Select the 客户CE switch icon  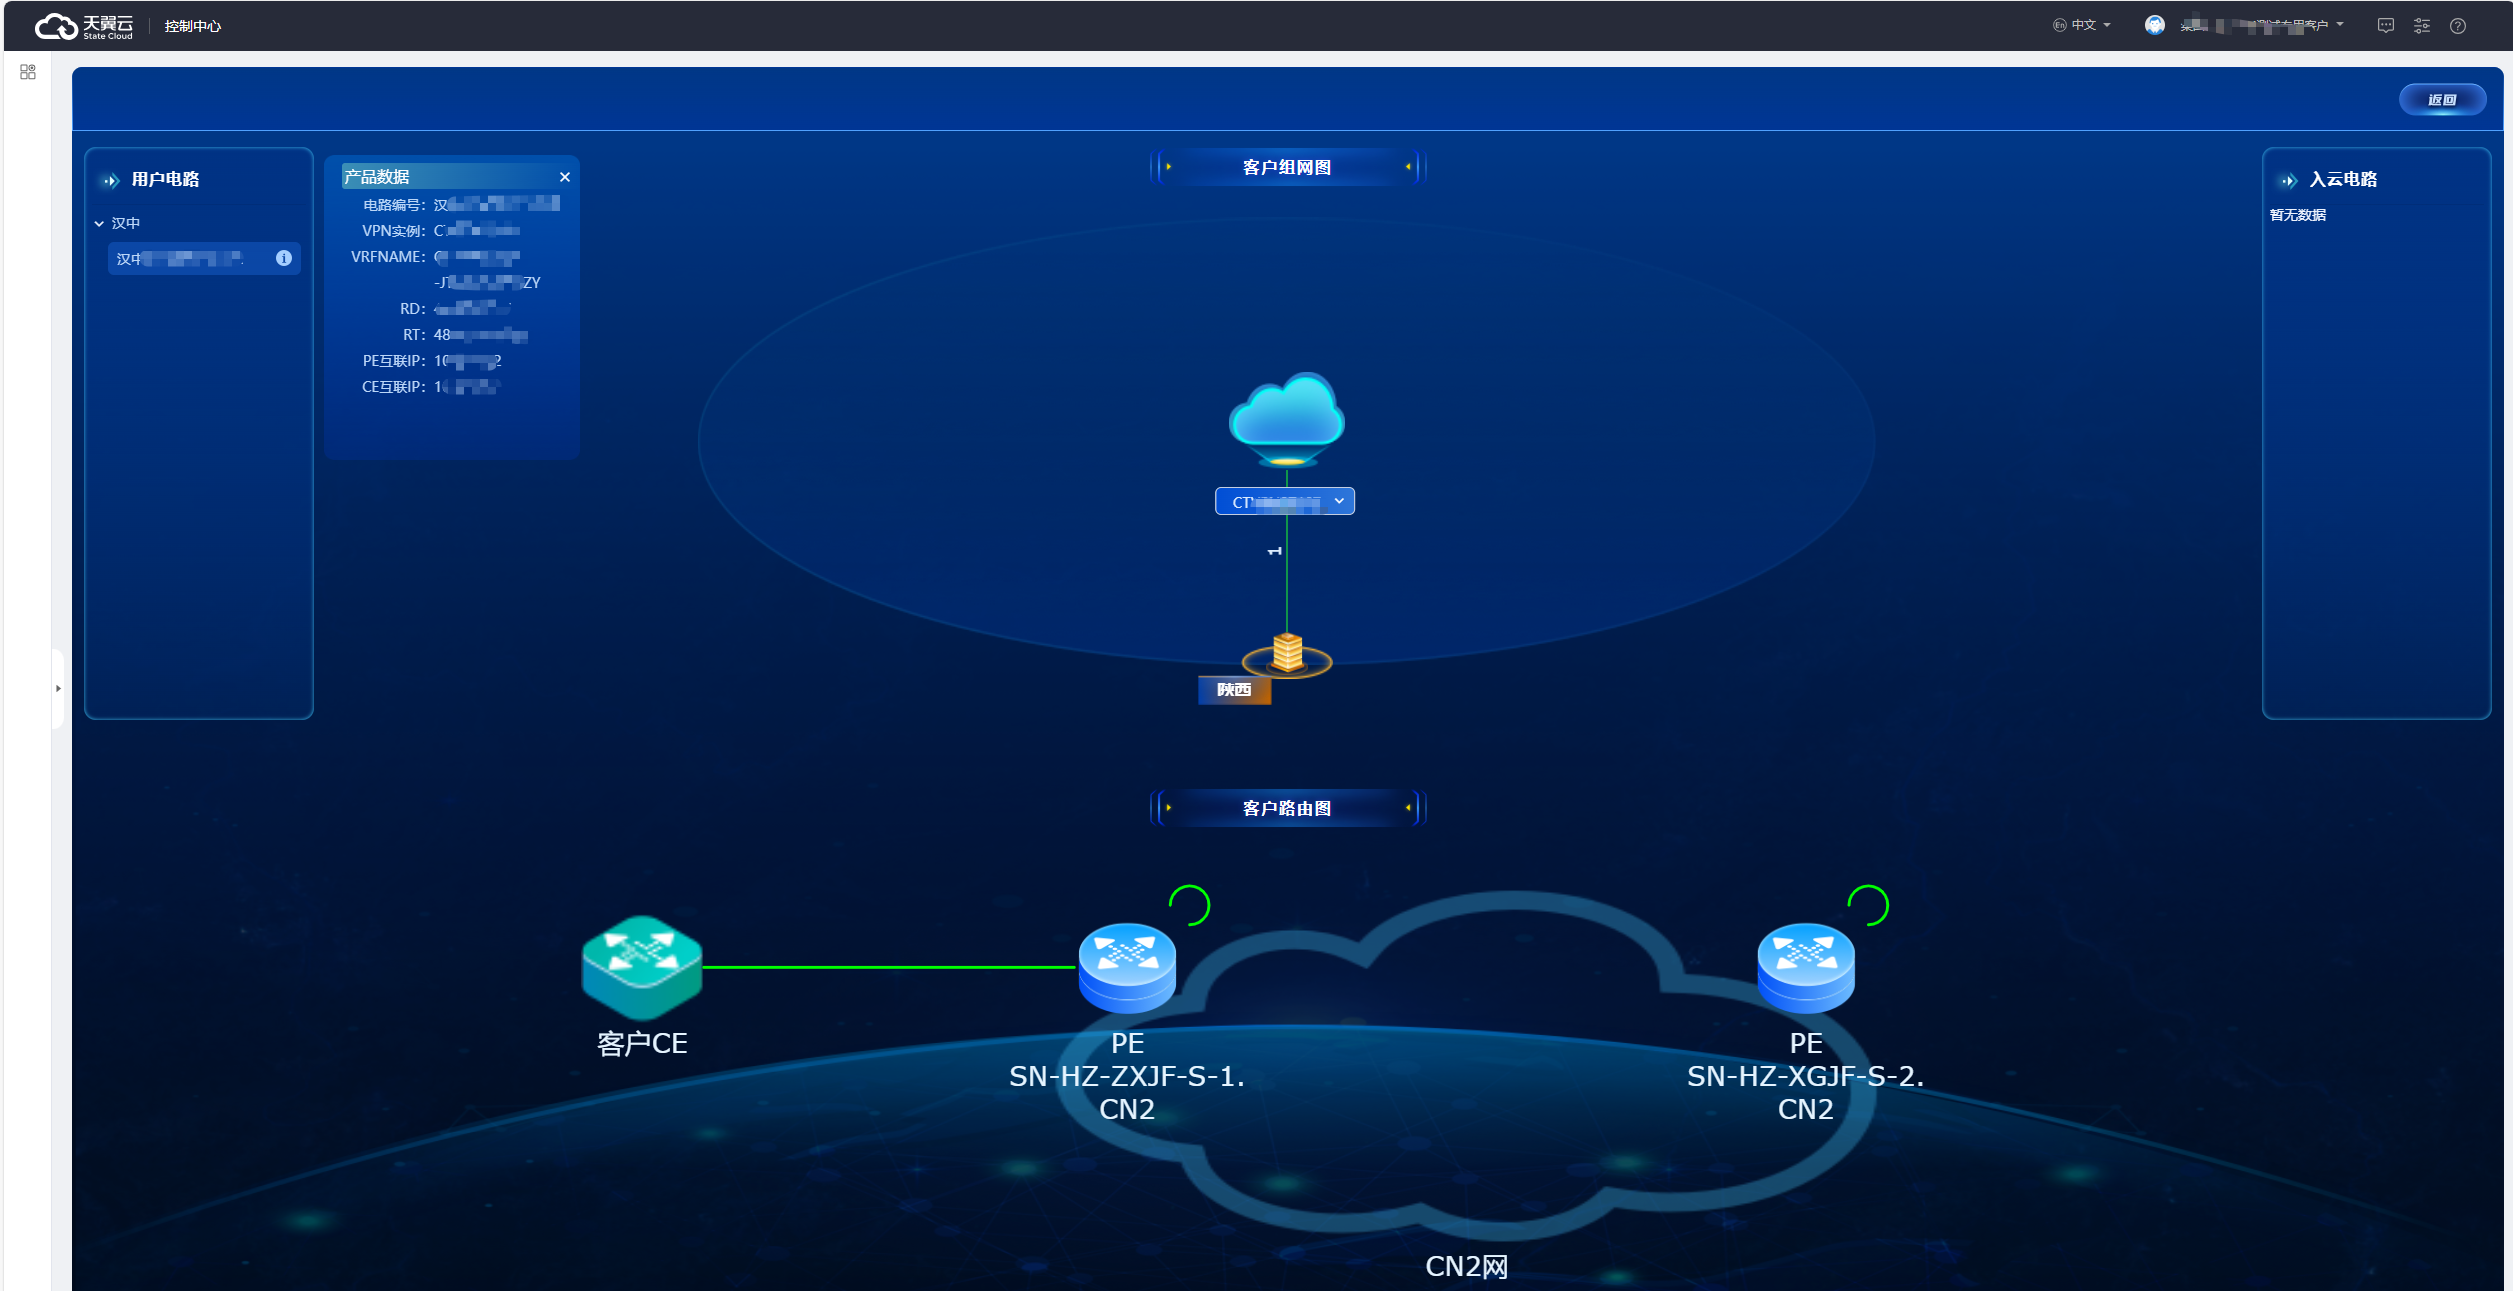(642, 967)
